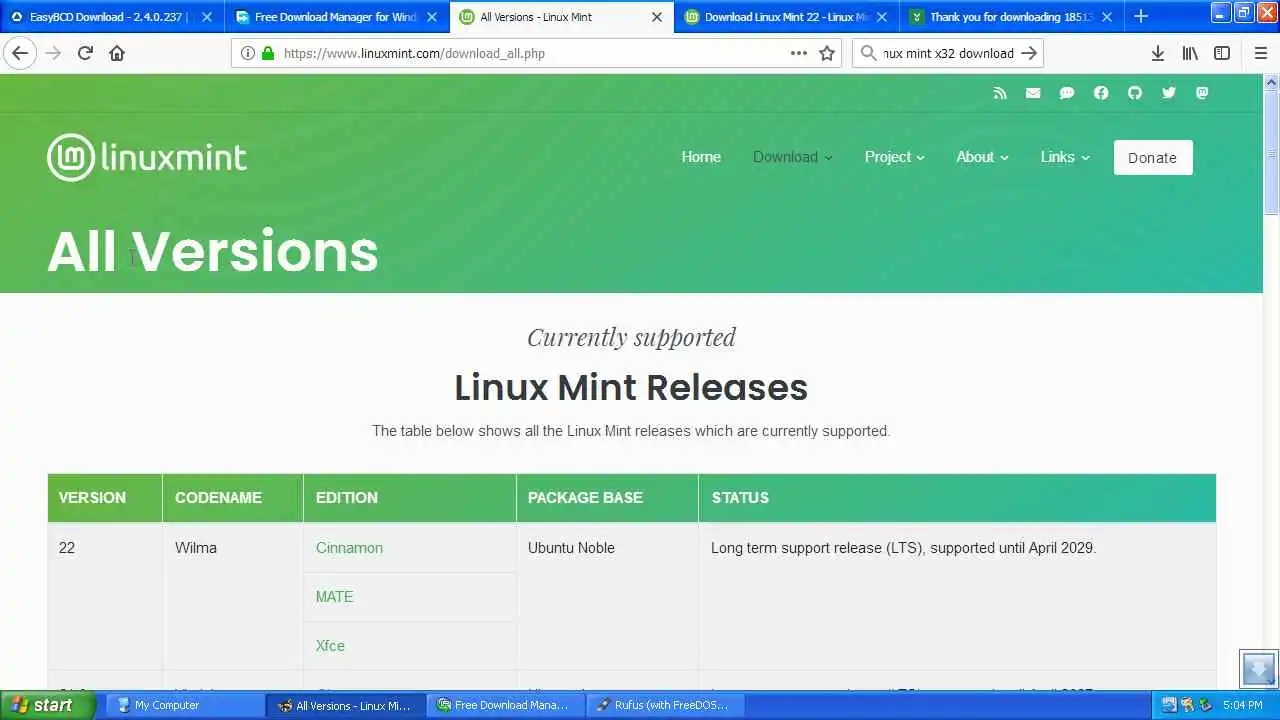Expand the About dropdown menu
The width and height of the screenshot is (1280, 720).
(x=982, y=157)
